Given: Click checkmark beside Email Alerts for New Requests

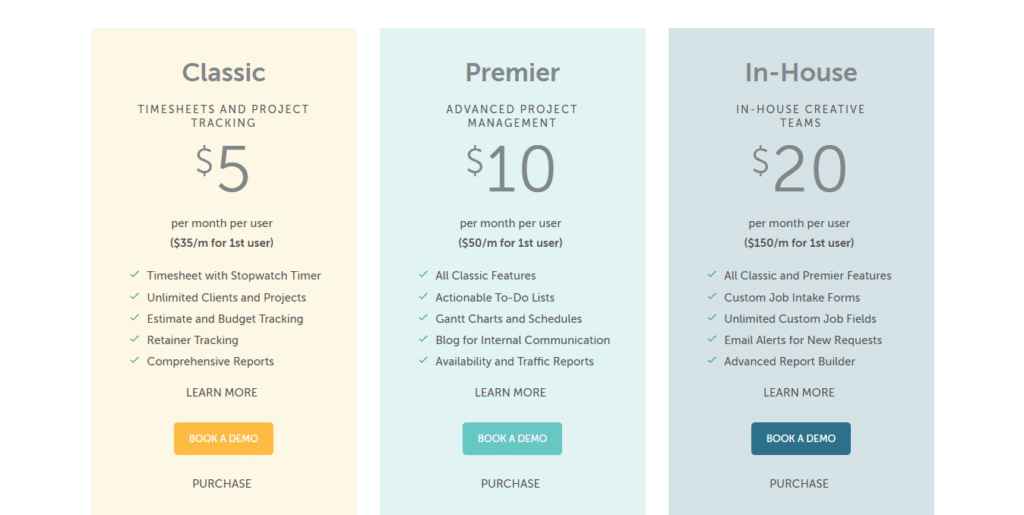Looking at the screenshot, I should 712,339.
